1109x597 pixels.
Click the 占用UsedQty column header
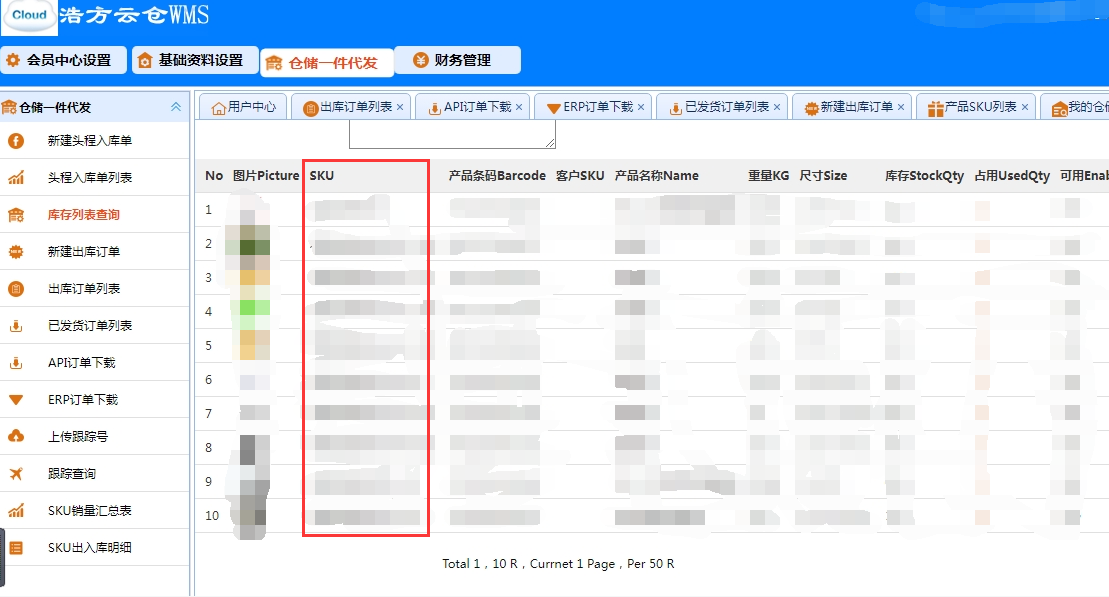1012,175
